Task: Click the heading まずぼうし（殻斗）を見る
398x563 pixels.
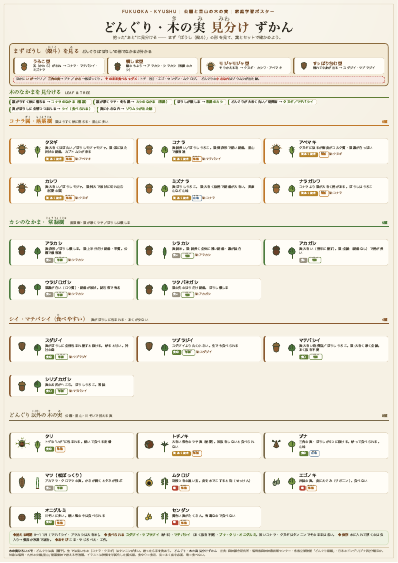Action: click(46, 51)
